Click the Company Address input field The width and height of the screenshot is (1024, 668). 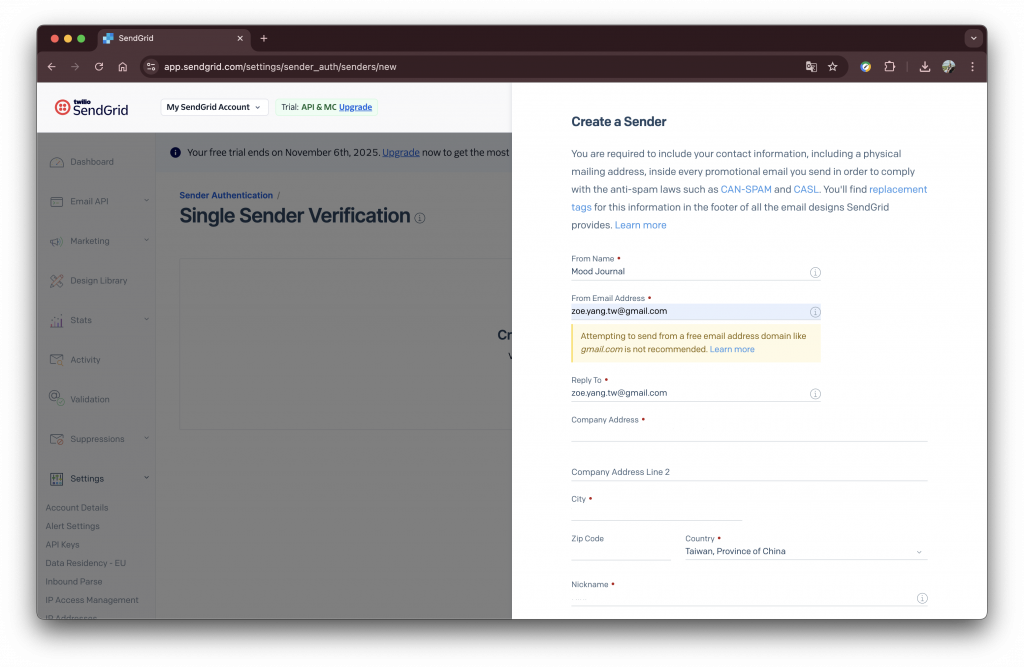[749, 433]
